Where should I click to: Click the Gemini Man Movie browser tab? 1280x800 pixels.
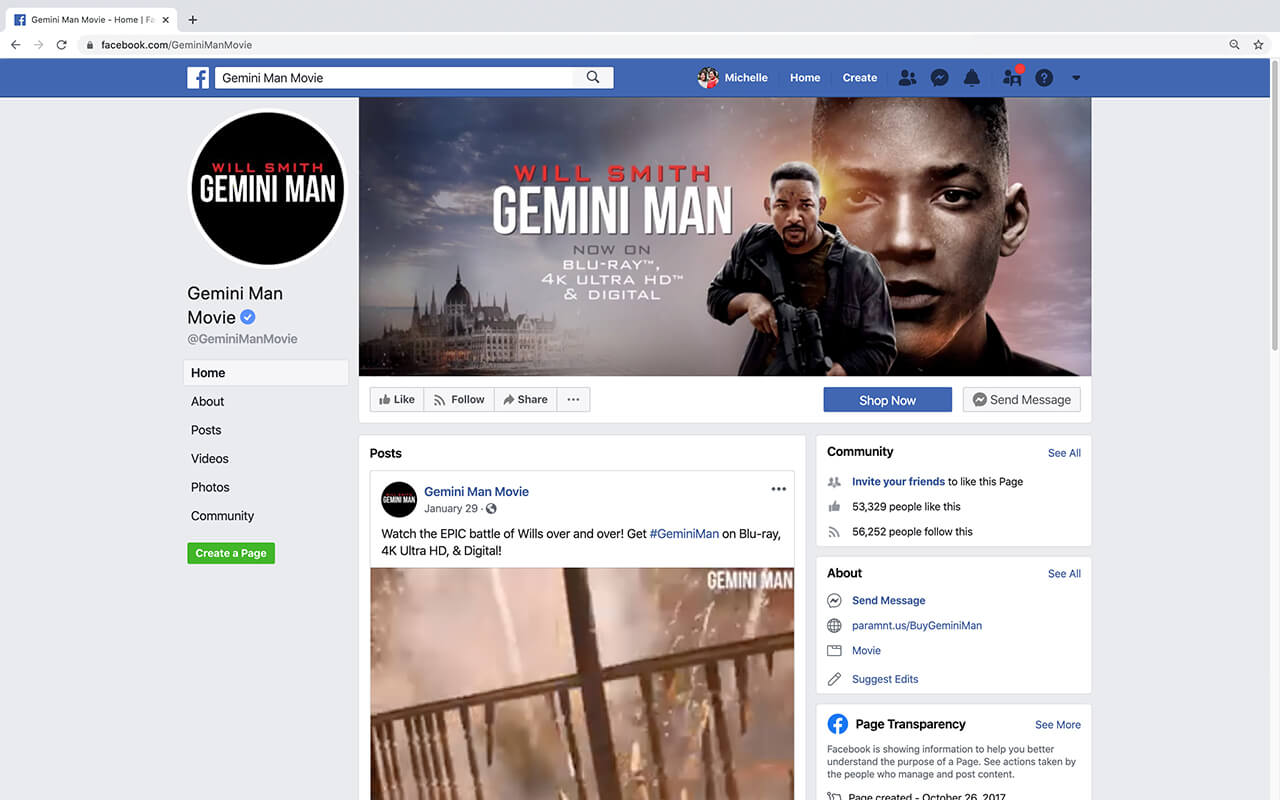(90, 20)
